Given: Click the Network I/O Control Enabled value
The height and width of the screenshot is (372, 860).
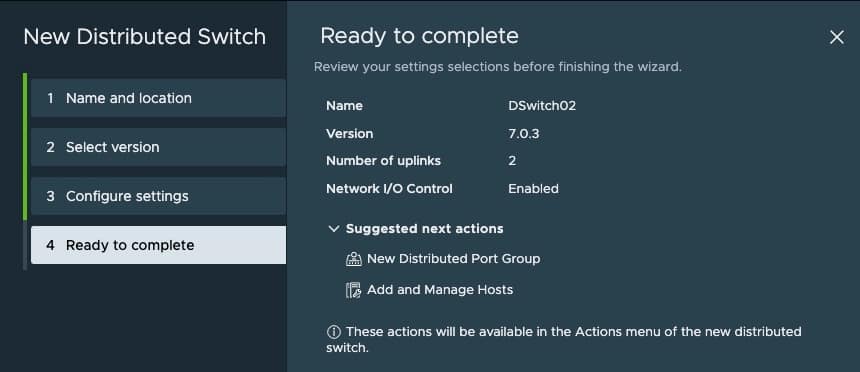Looking at the screenshot, I should point(533,189).
